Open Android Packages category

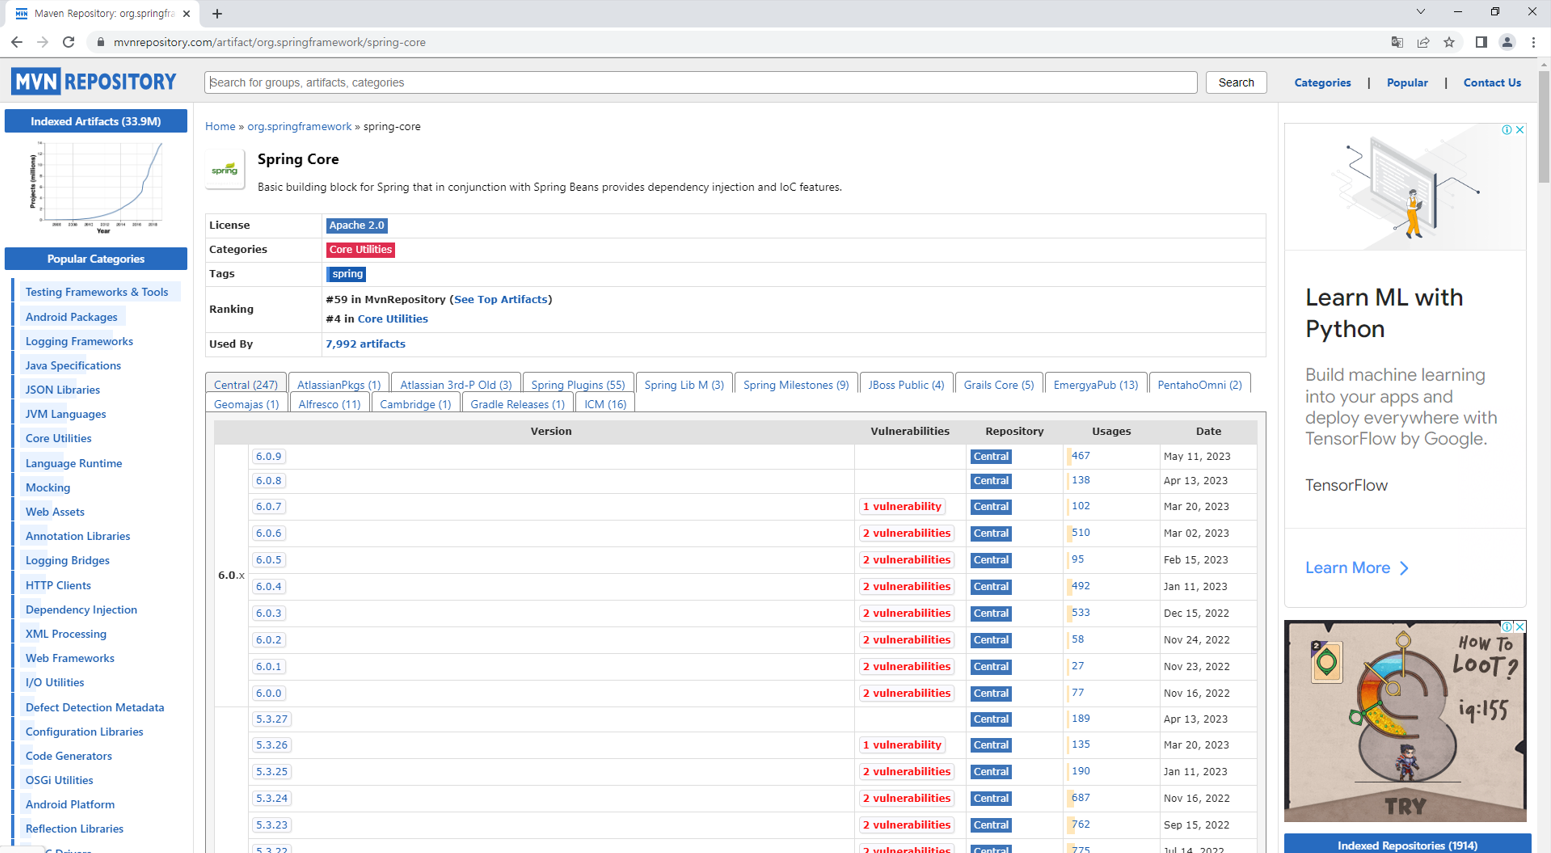pyautogui.click(x=71, y=317)
